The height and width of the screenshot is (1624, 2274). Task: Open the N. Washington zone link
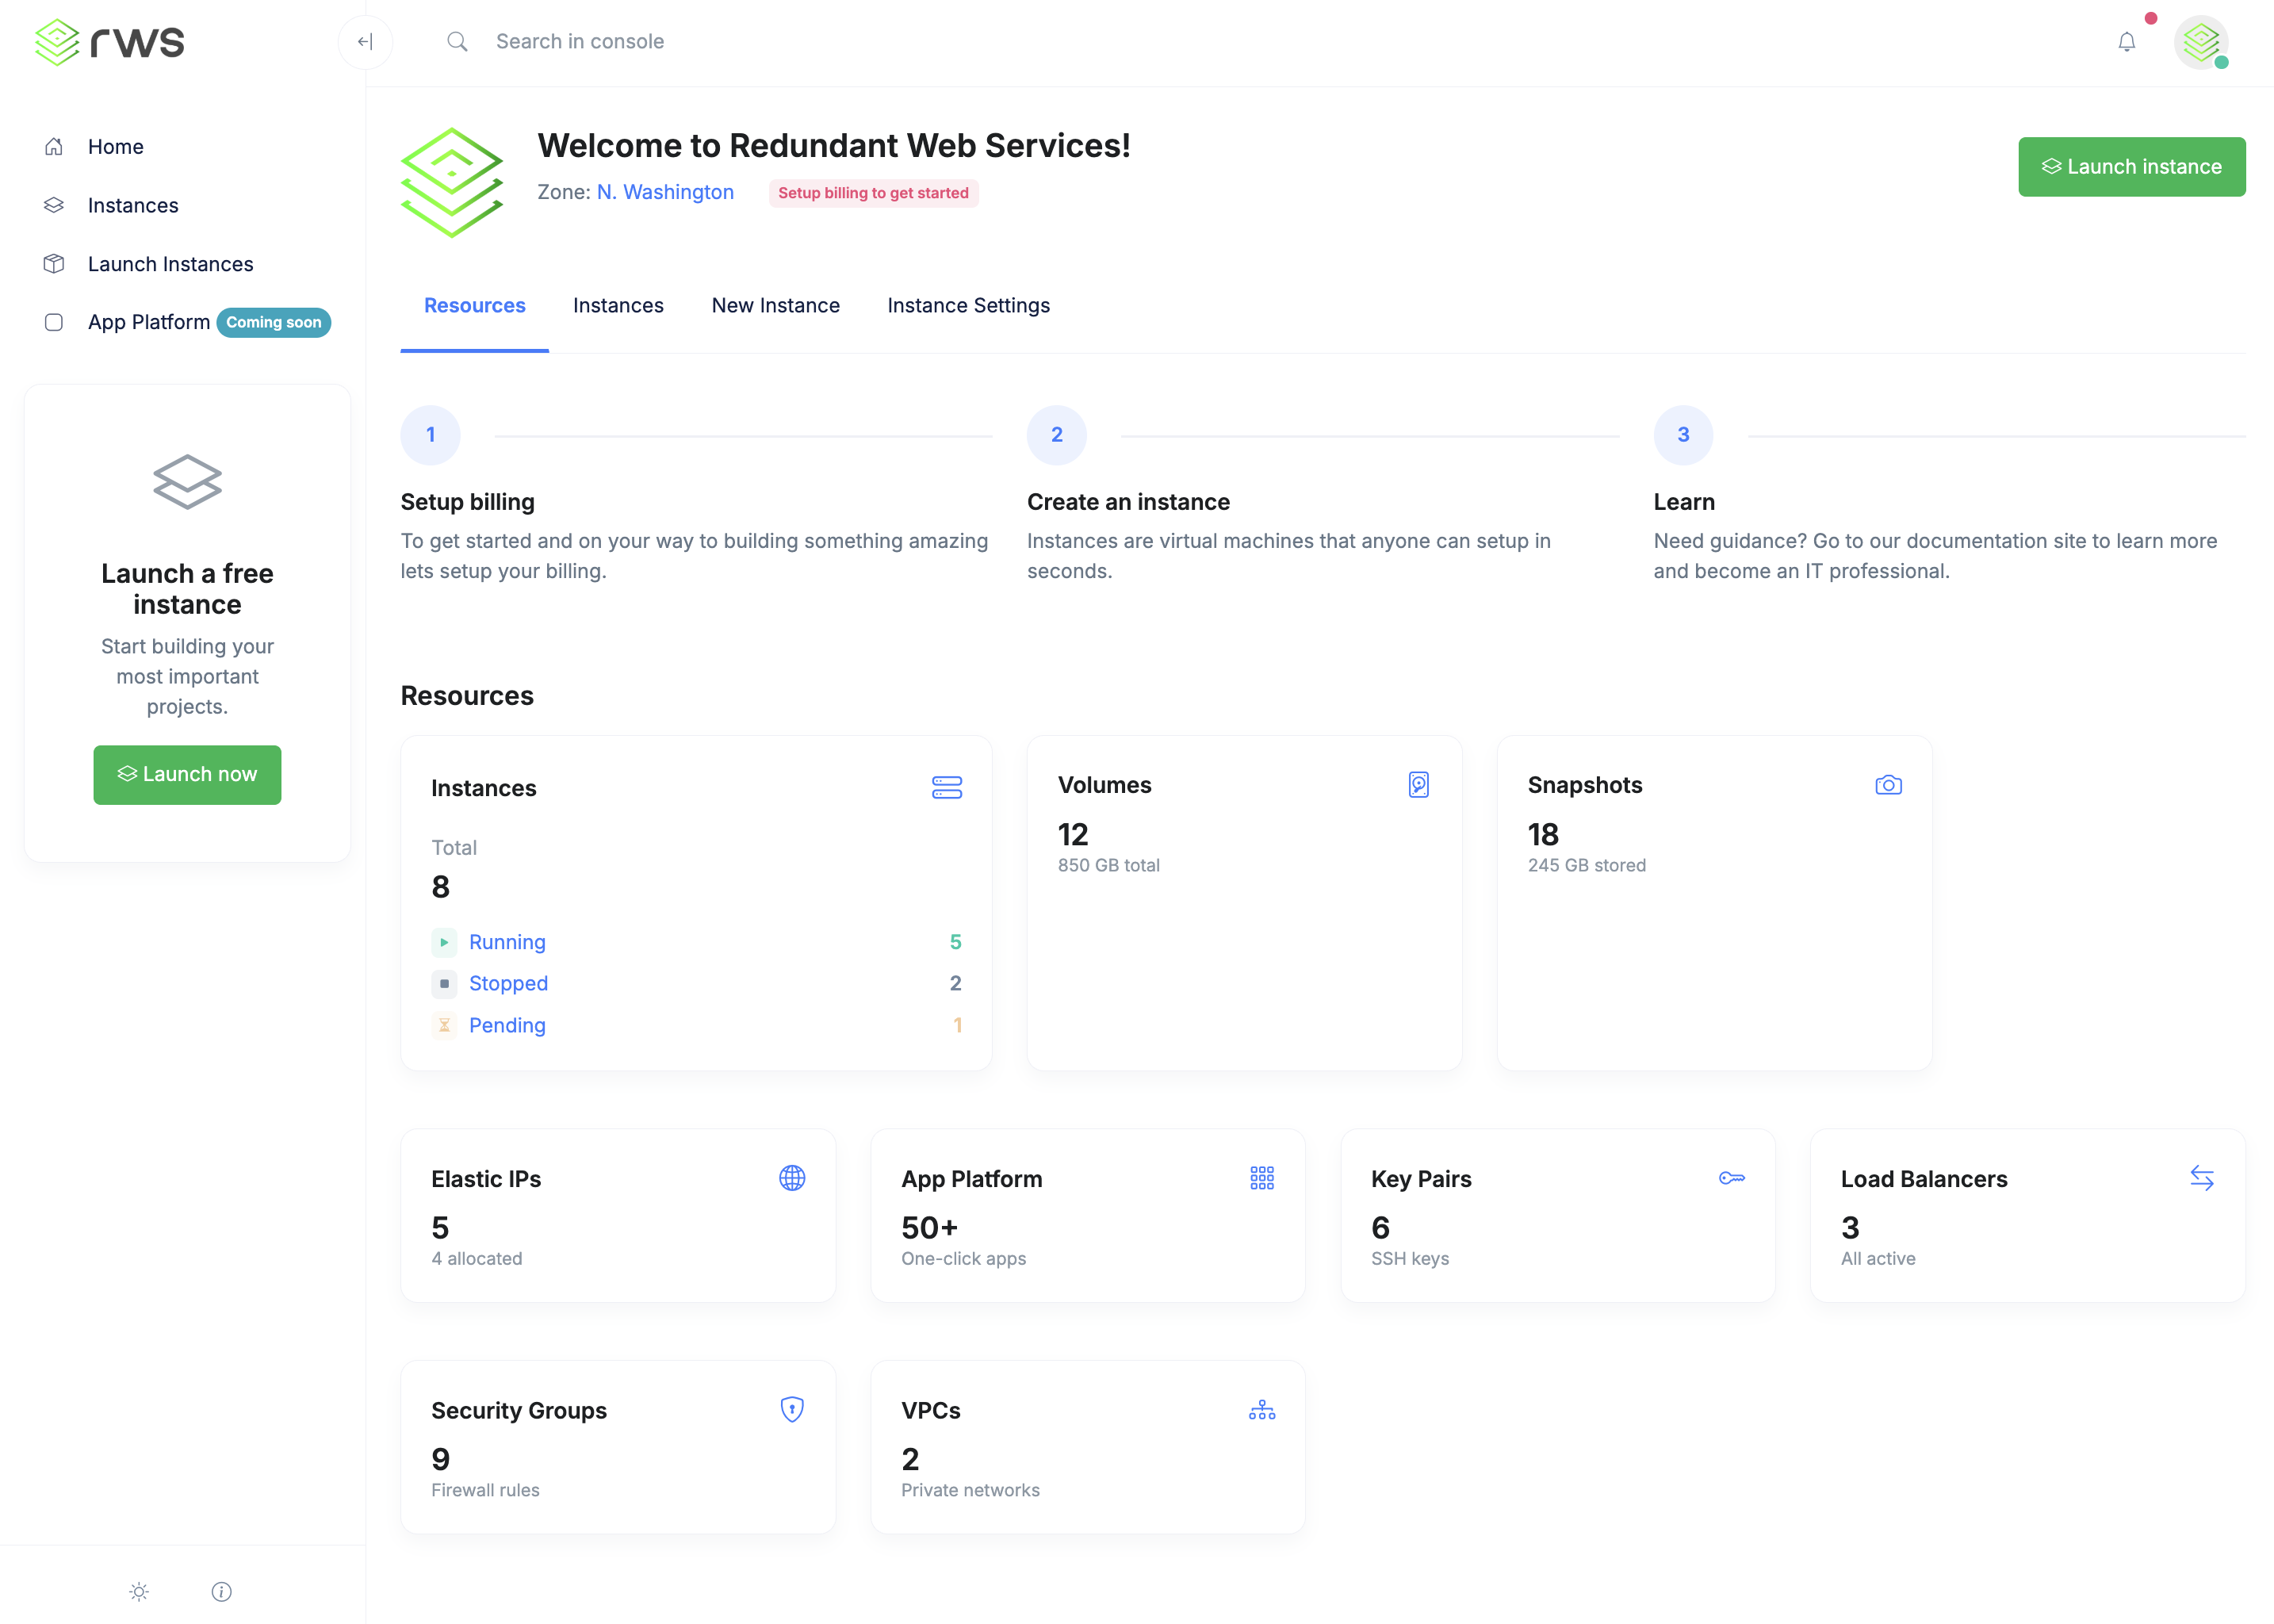(x=665, y=192)
